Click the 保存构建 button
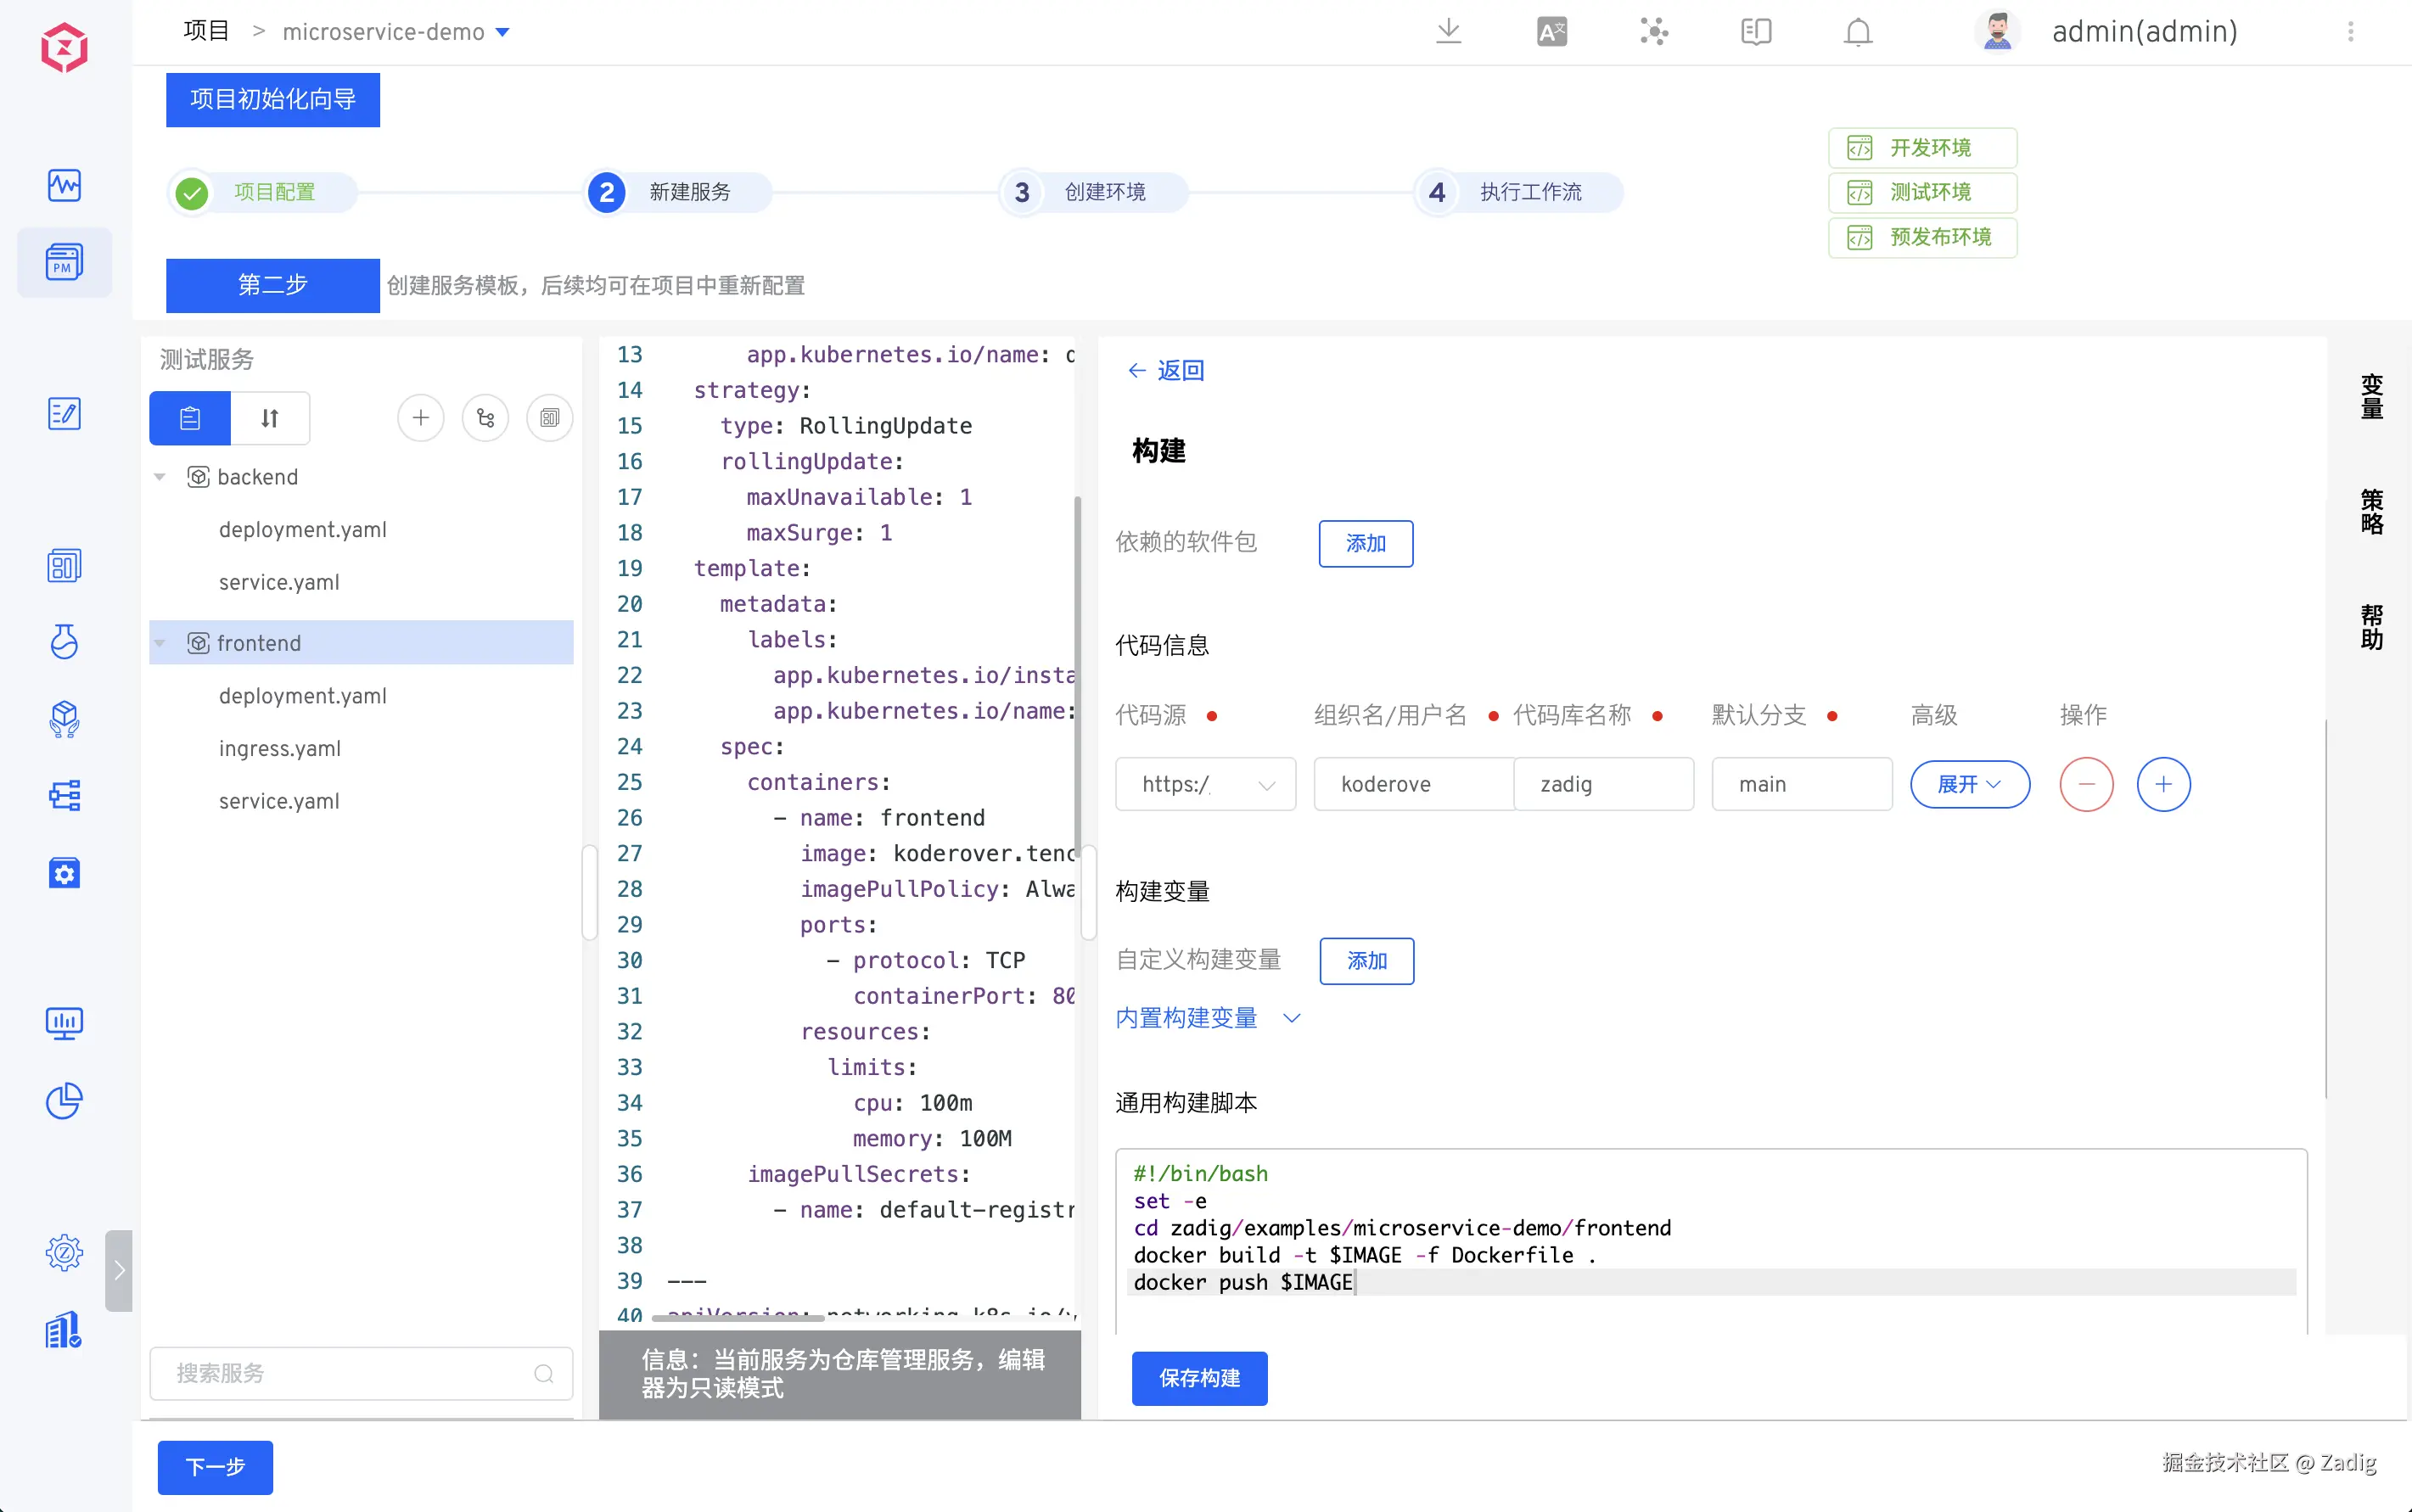2412x1512 pixels. point(1199,1378)
